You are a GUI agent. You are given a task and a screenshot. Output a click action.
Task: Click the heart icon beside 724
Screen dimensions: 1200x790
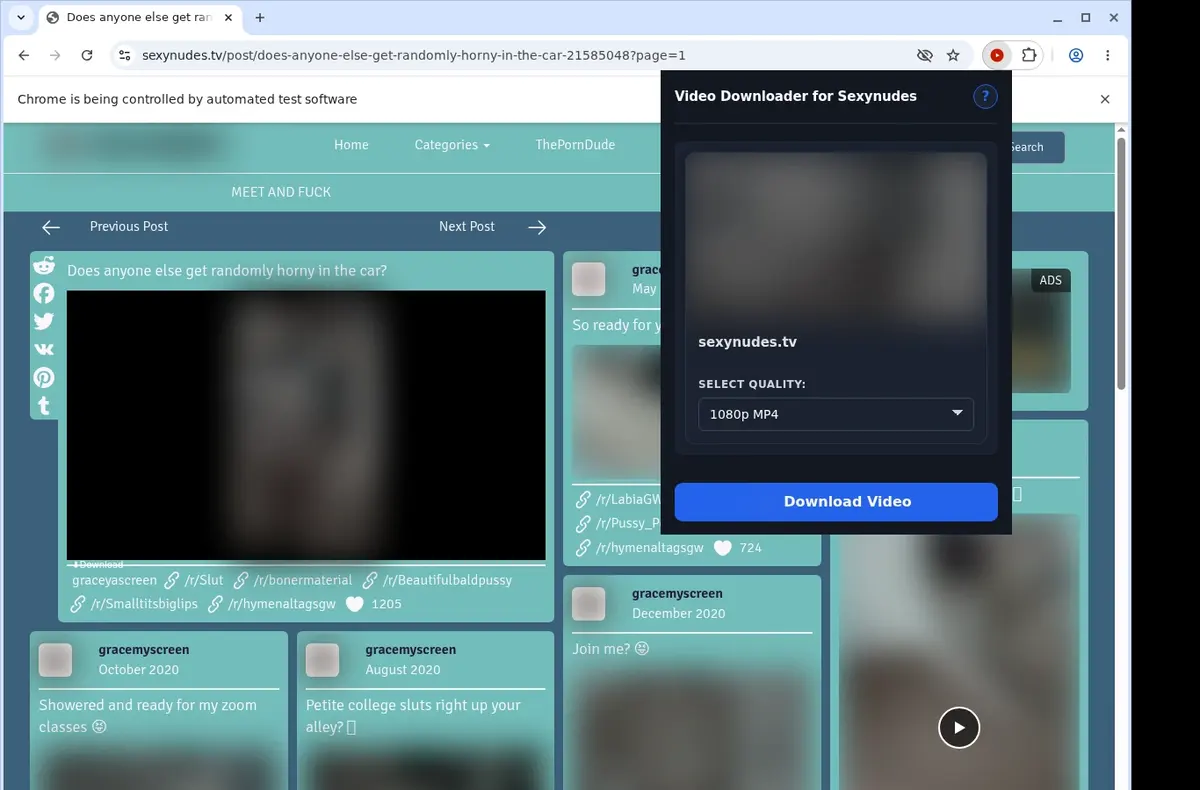coord(722,548)
